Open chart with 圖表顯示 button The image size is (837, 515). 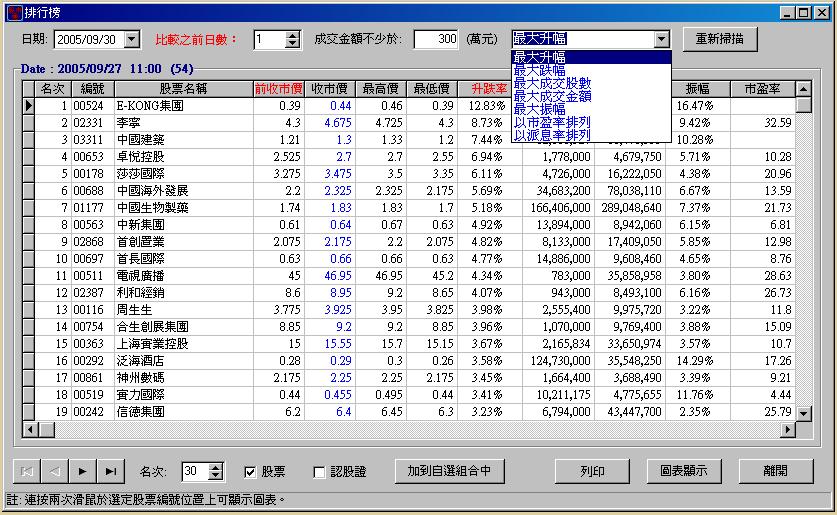[684, 471]
